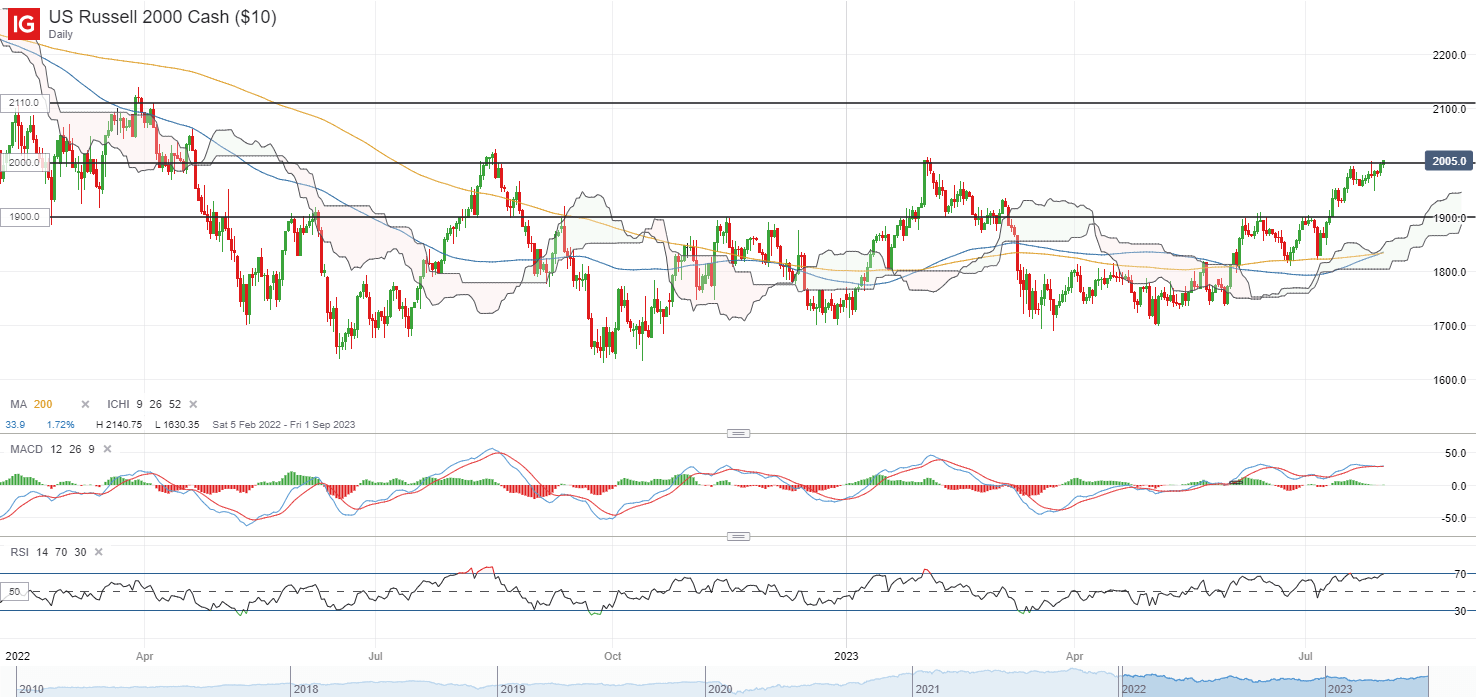Select the 2000.0 horizontal line label

[x=24, y=162]
